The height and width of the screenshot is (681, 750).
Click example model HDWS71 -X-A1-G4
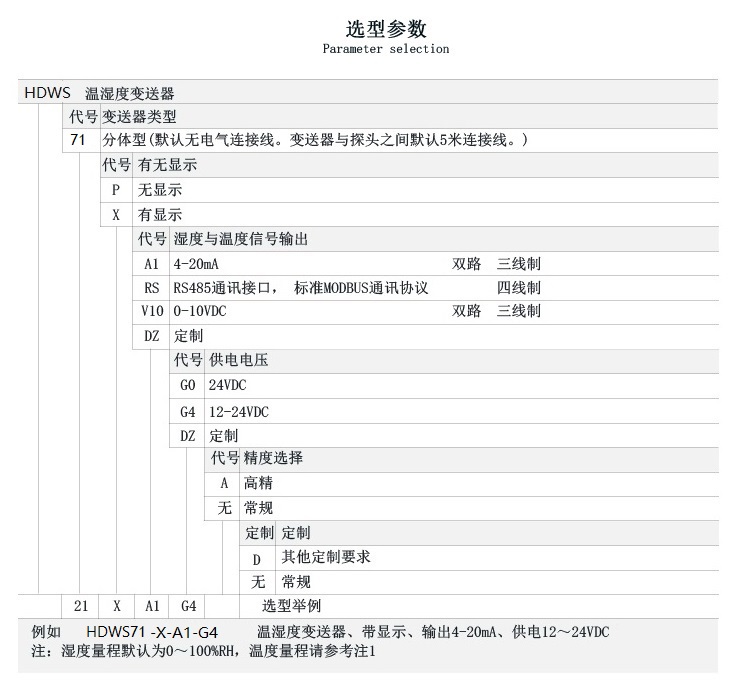[152, 632]
